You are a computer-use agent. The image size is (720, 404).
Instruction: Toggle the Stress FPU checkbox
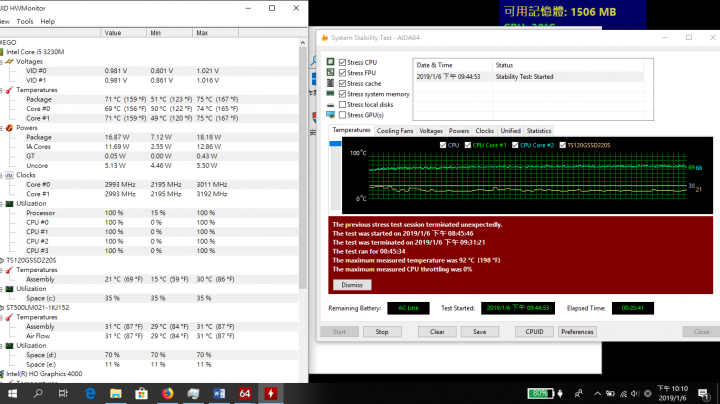pyautogui.click(x=343, y=73)
